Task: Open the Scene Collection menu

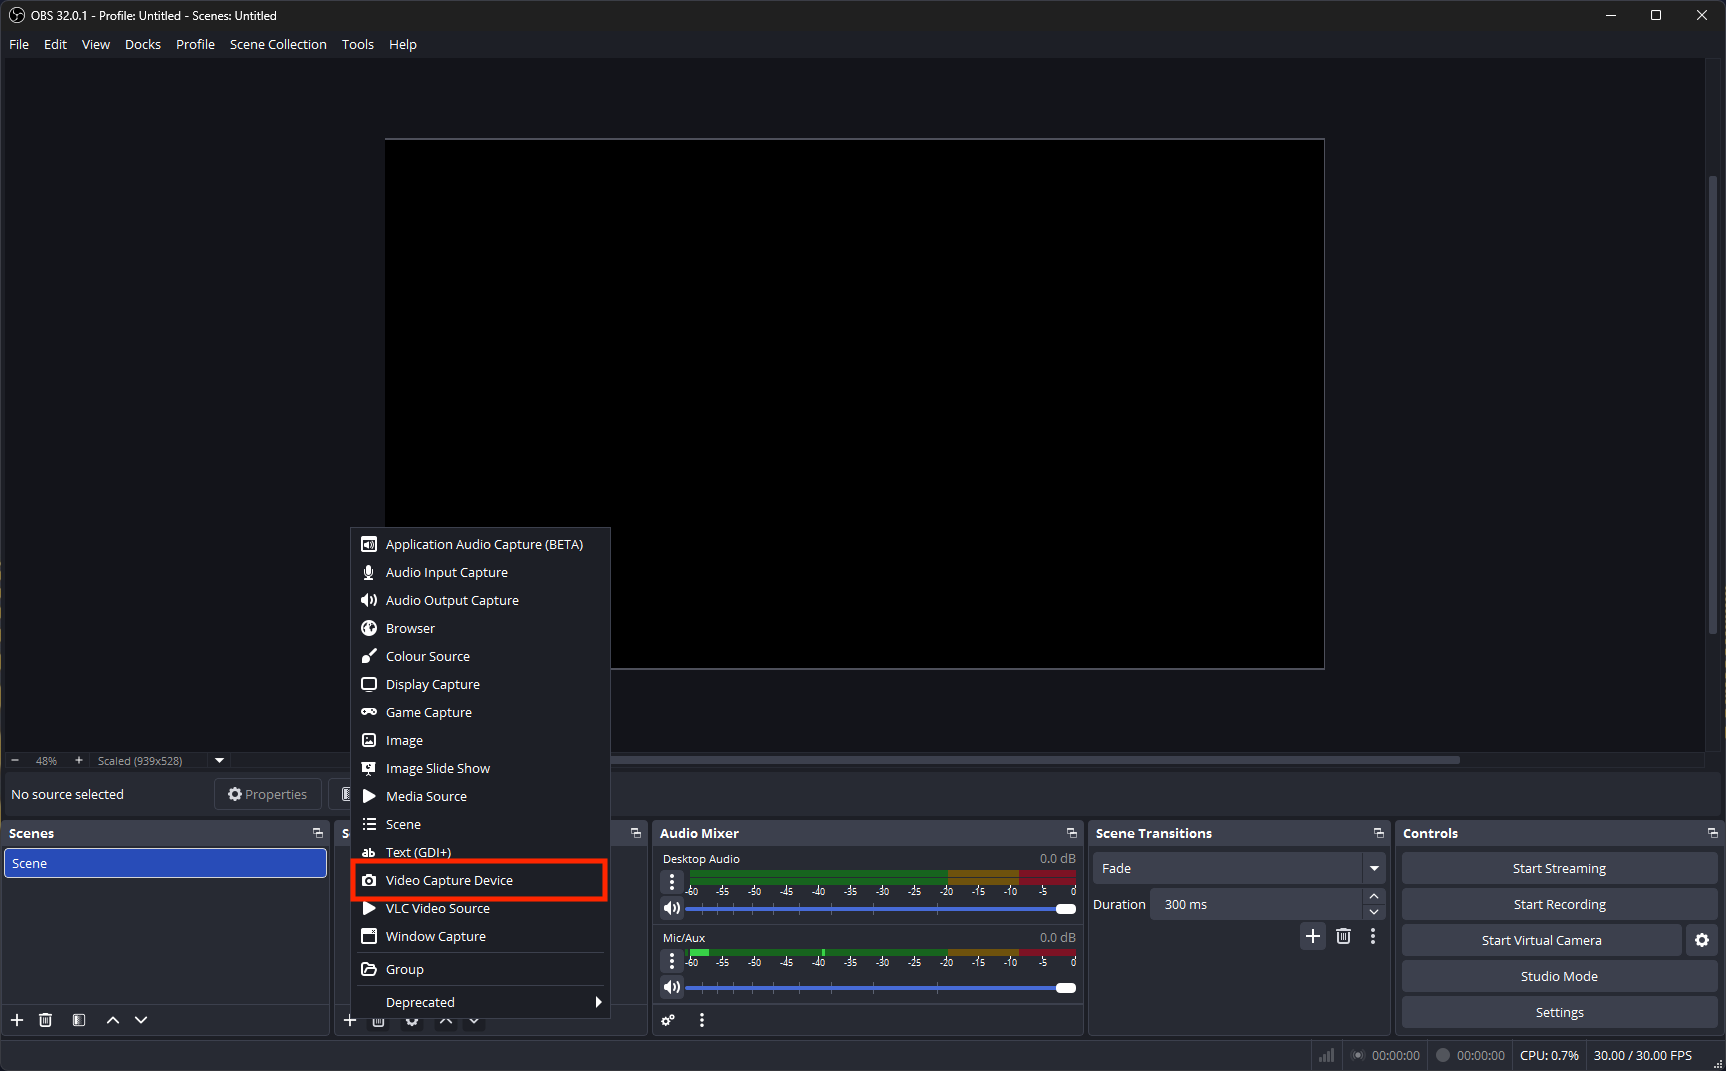Action: click(x=278, y=44)
